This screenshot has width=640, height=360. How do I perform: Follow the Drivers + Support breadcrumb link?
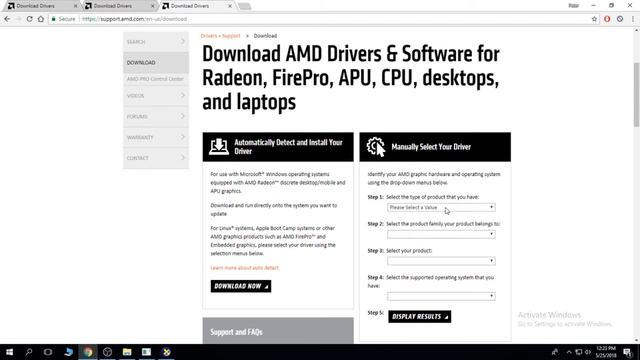pyautogui.click(x=220, y=36)
